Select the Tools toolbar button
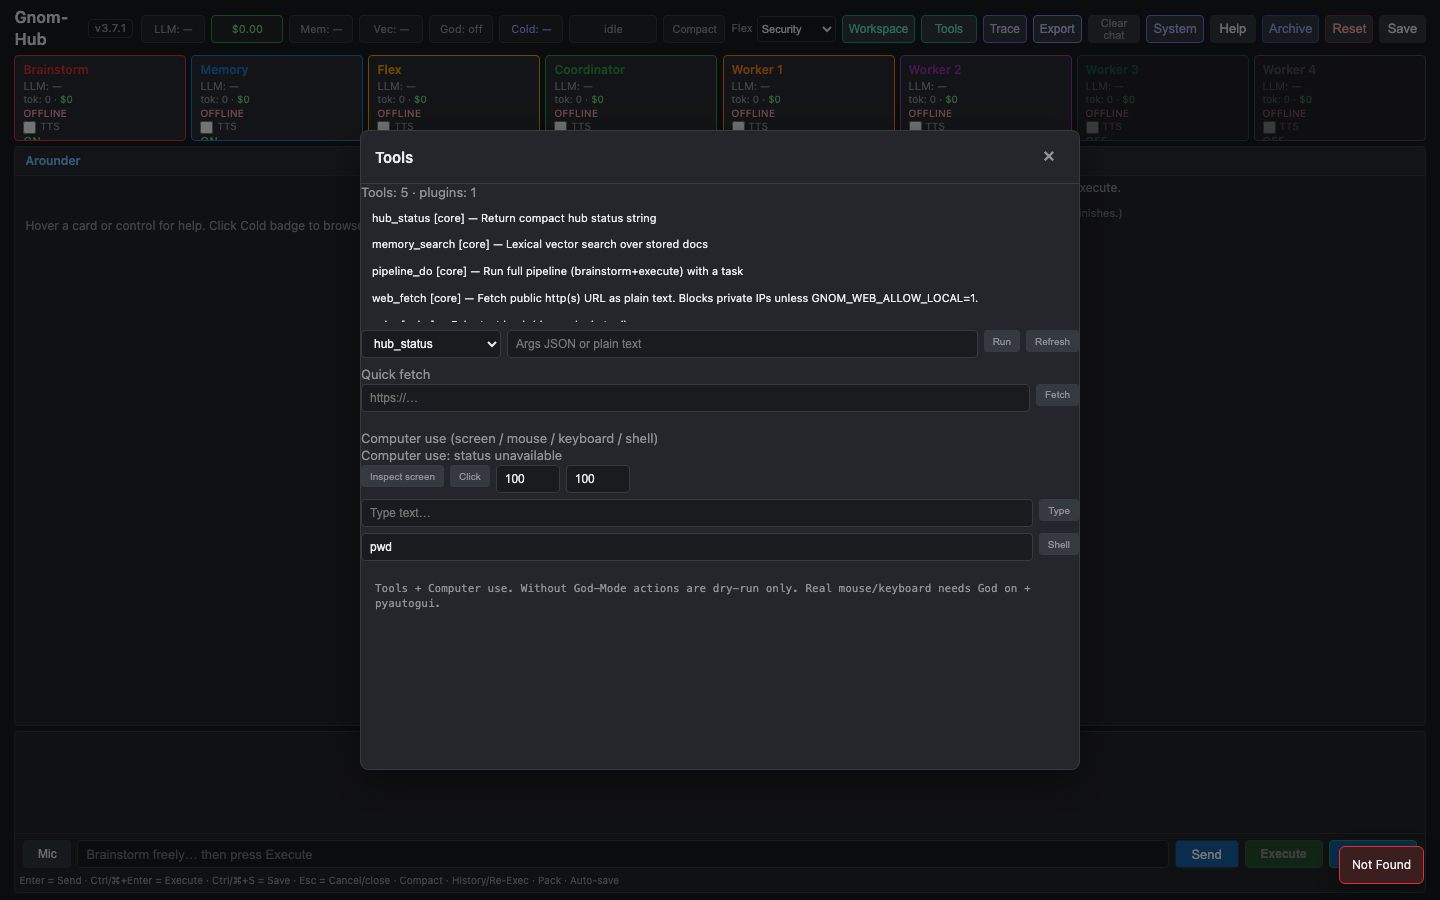 (x=949, y=29)
